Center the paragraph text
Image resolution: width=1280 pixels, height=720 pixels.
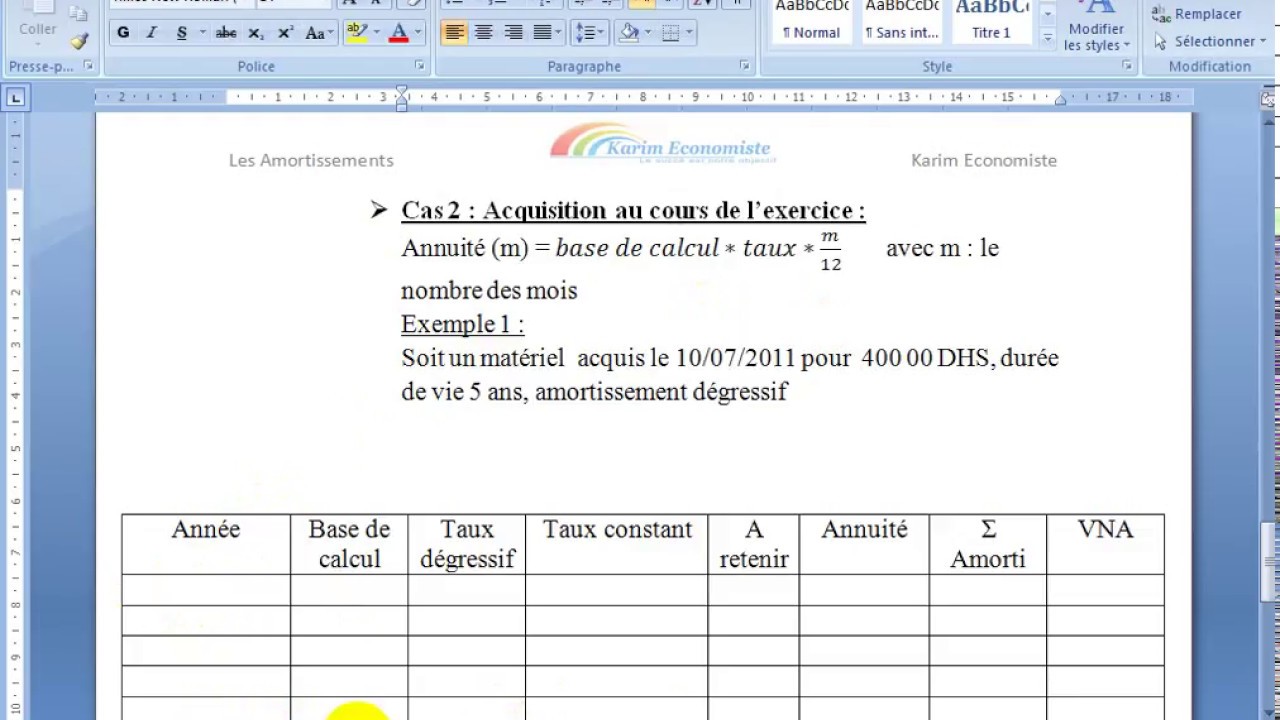(x=483, y=33)
